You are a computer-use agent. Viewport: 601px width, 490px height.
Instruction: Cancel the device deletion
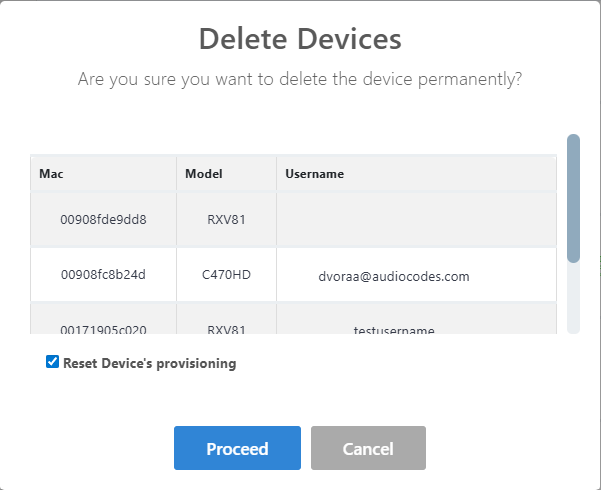point(368,448)
